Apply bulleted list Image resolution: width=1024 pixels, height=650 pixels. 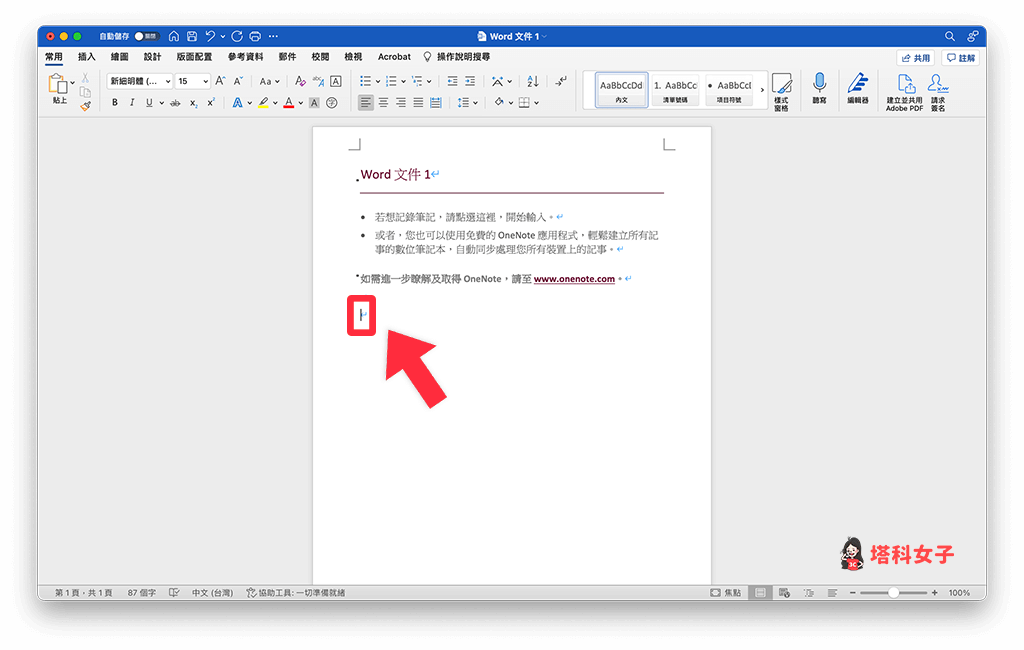point(366,81)
